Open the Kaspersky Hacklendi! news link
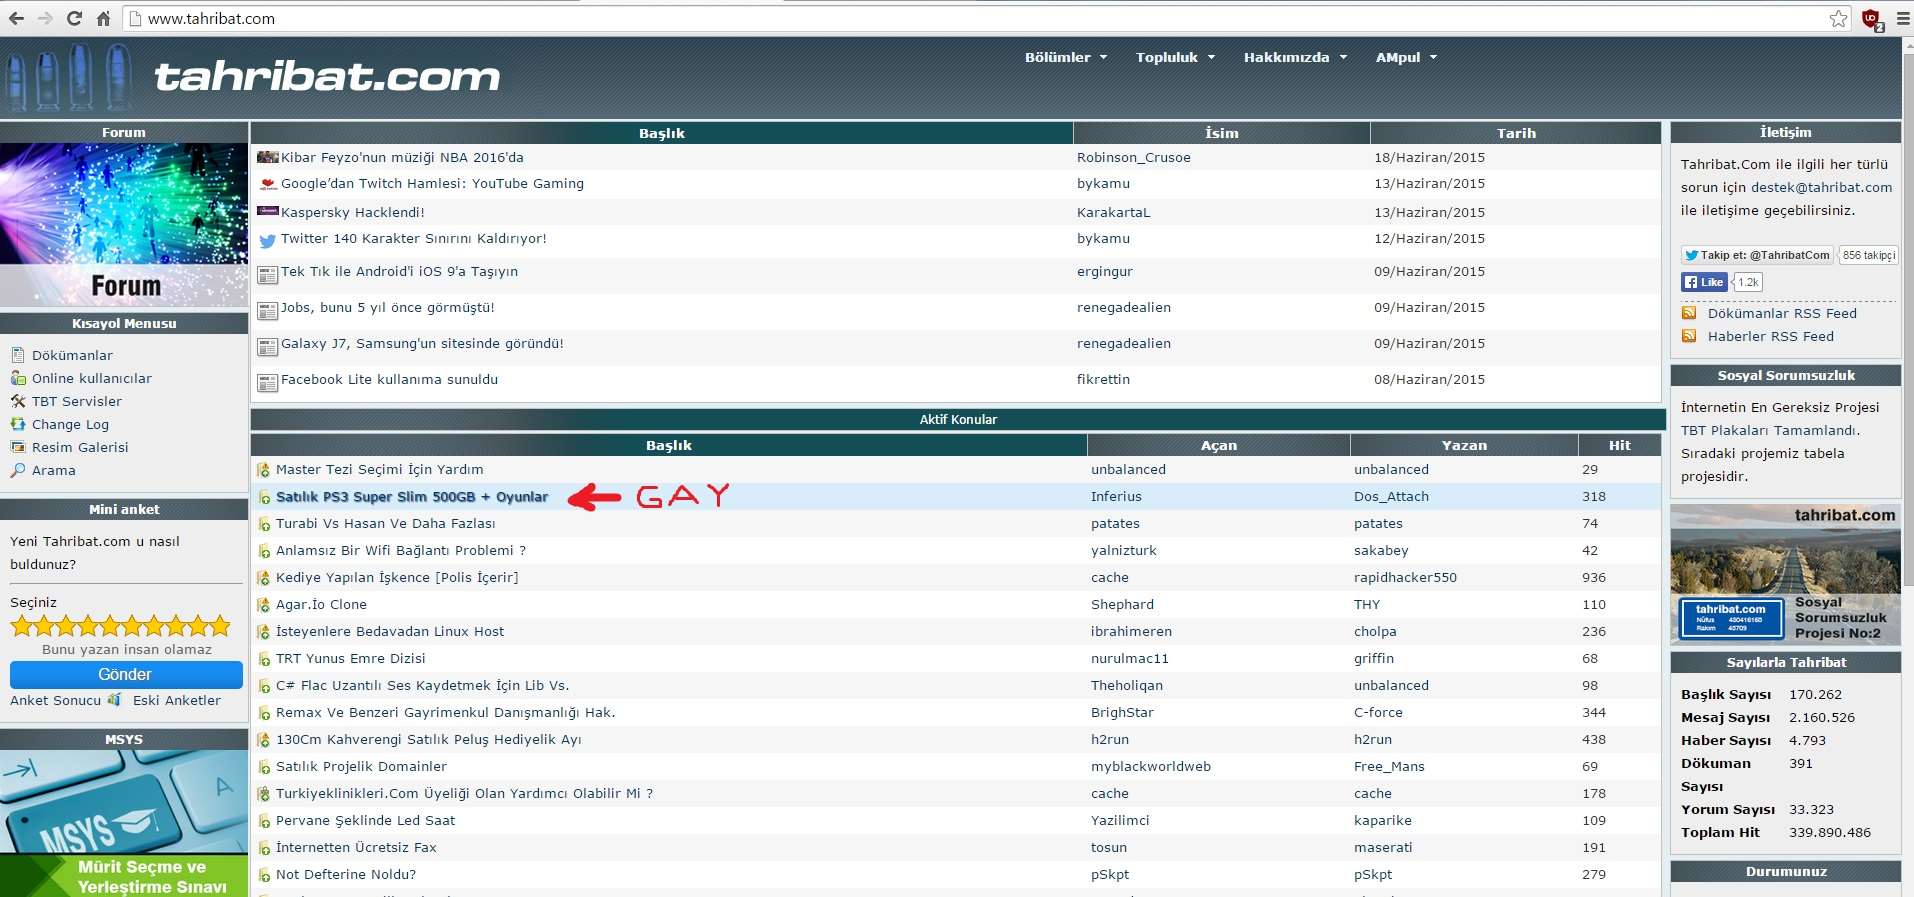Viewport: 1914px width, 897px height. [352, 212]
